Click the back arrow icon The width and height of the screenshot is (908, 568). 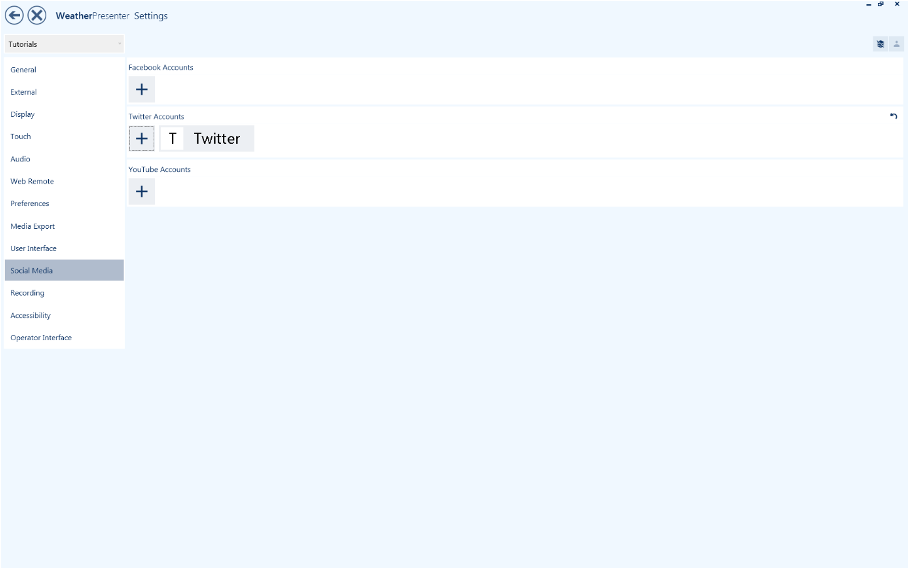point(14,16)
